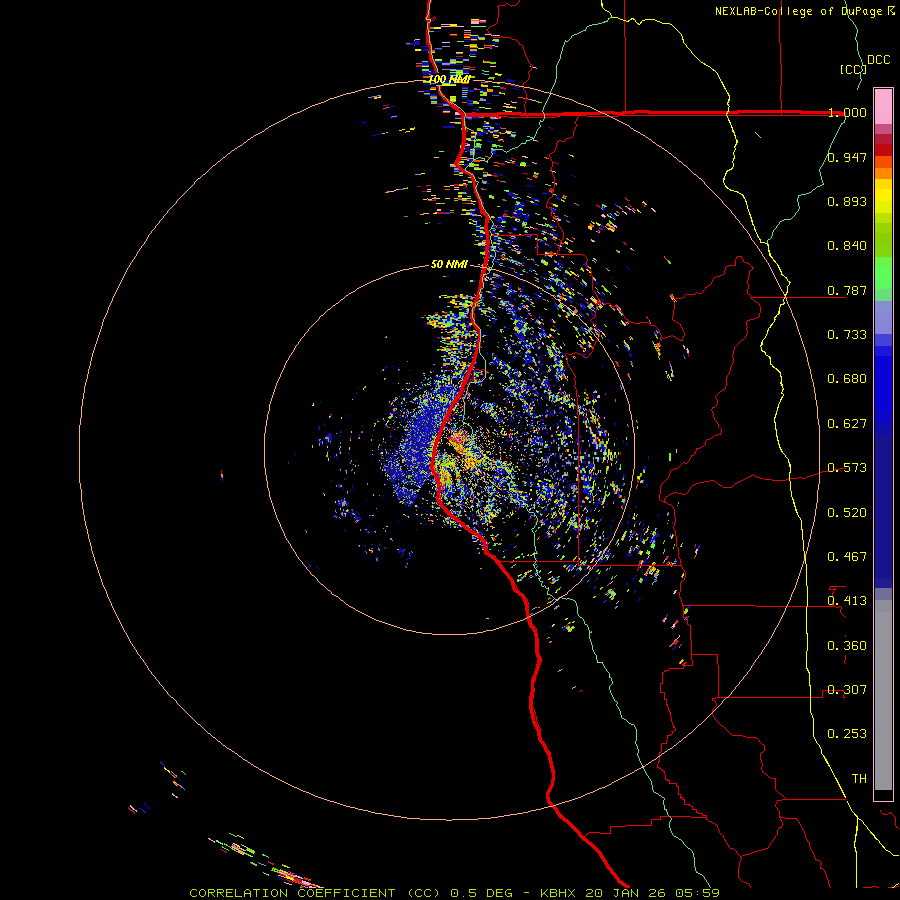Click the 0.573 scale value

pyautogui.click(x=847, y=468)
